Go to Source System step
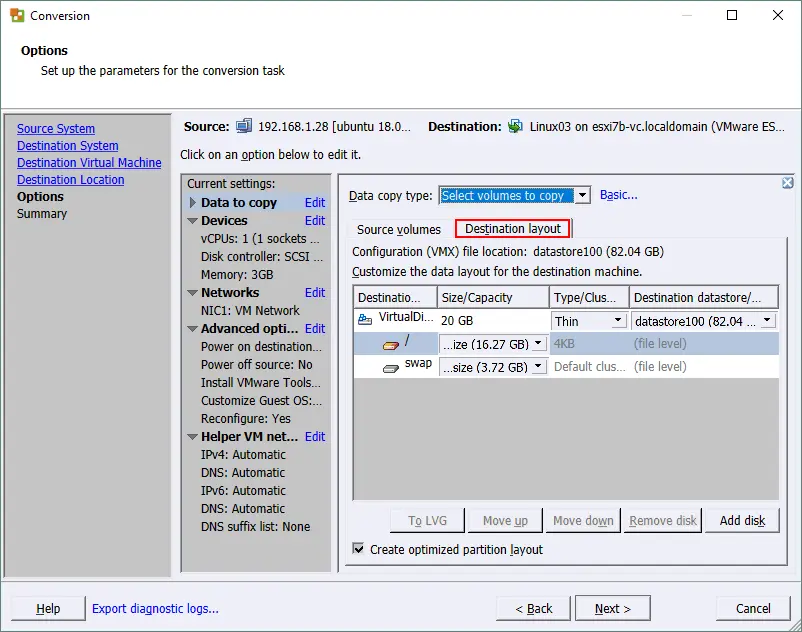 (x=56, y=128)
